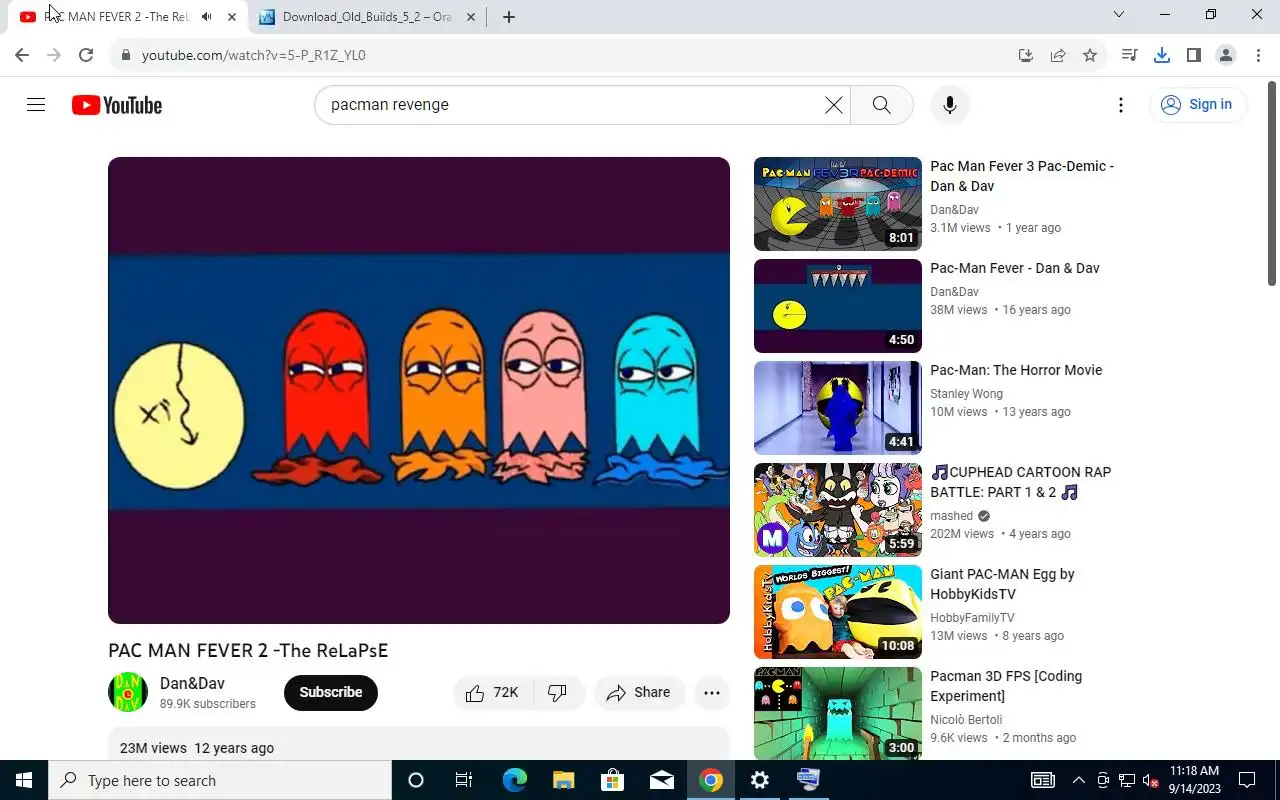Viewport: 1280px width, 800px height.
Task: Open Giant PAC-MAN Egg title link
Action: (1002, 584)
